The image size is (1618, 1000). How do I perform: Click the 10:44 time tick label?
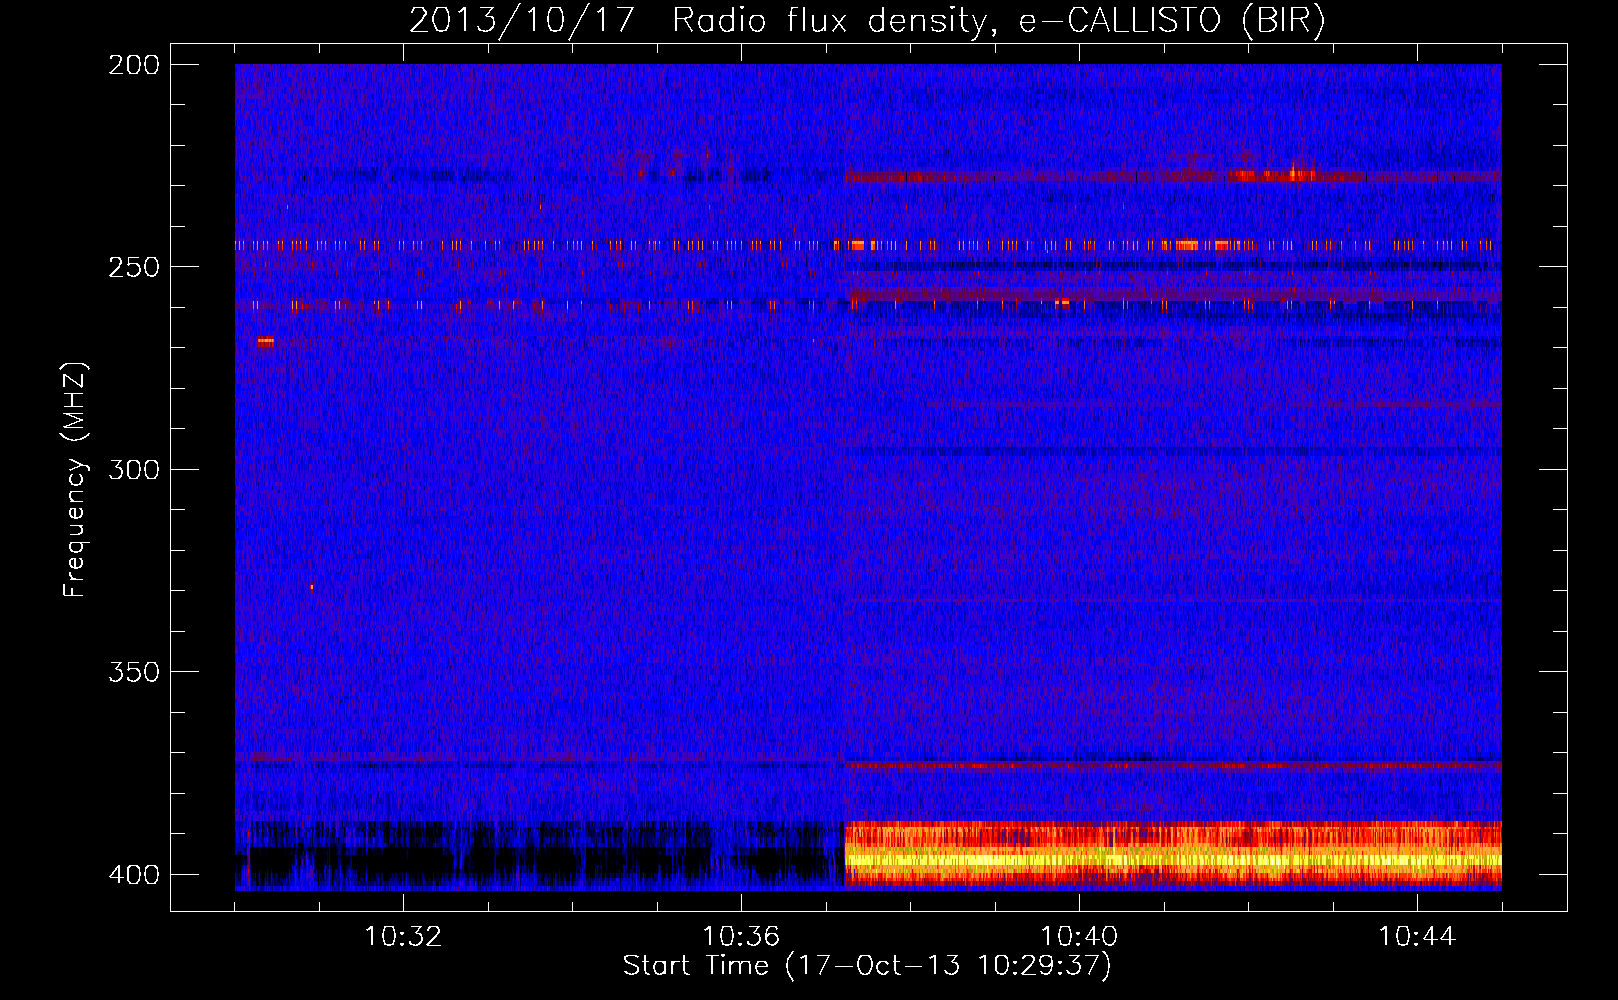(x=1417, y=936)
